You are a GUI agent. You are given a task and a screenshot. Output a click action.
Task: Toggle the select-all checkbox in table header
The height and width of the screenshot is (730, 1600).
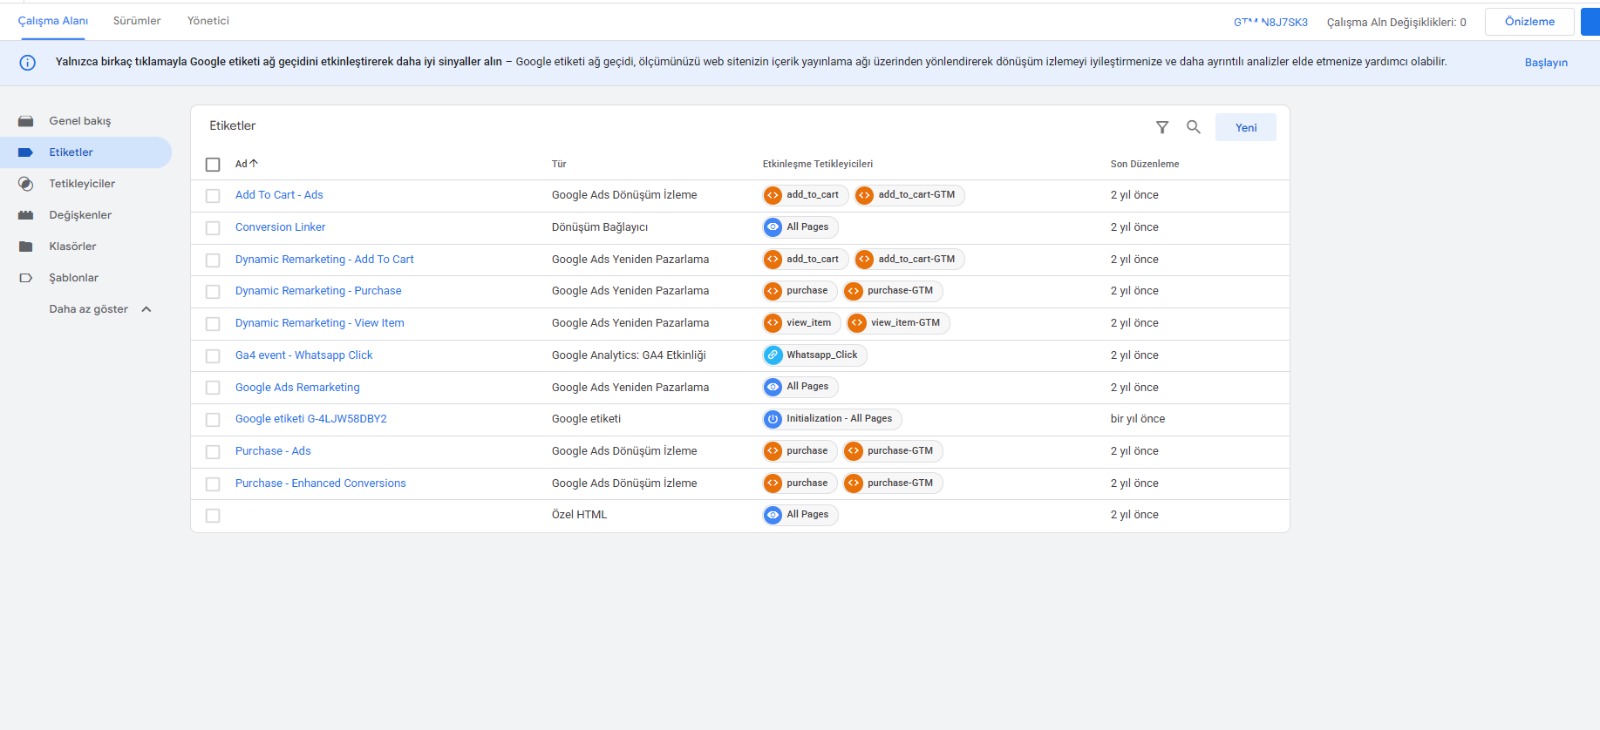(213, 164)
